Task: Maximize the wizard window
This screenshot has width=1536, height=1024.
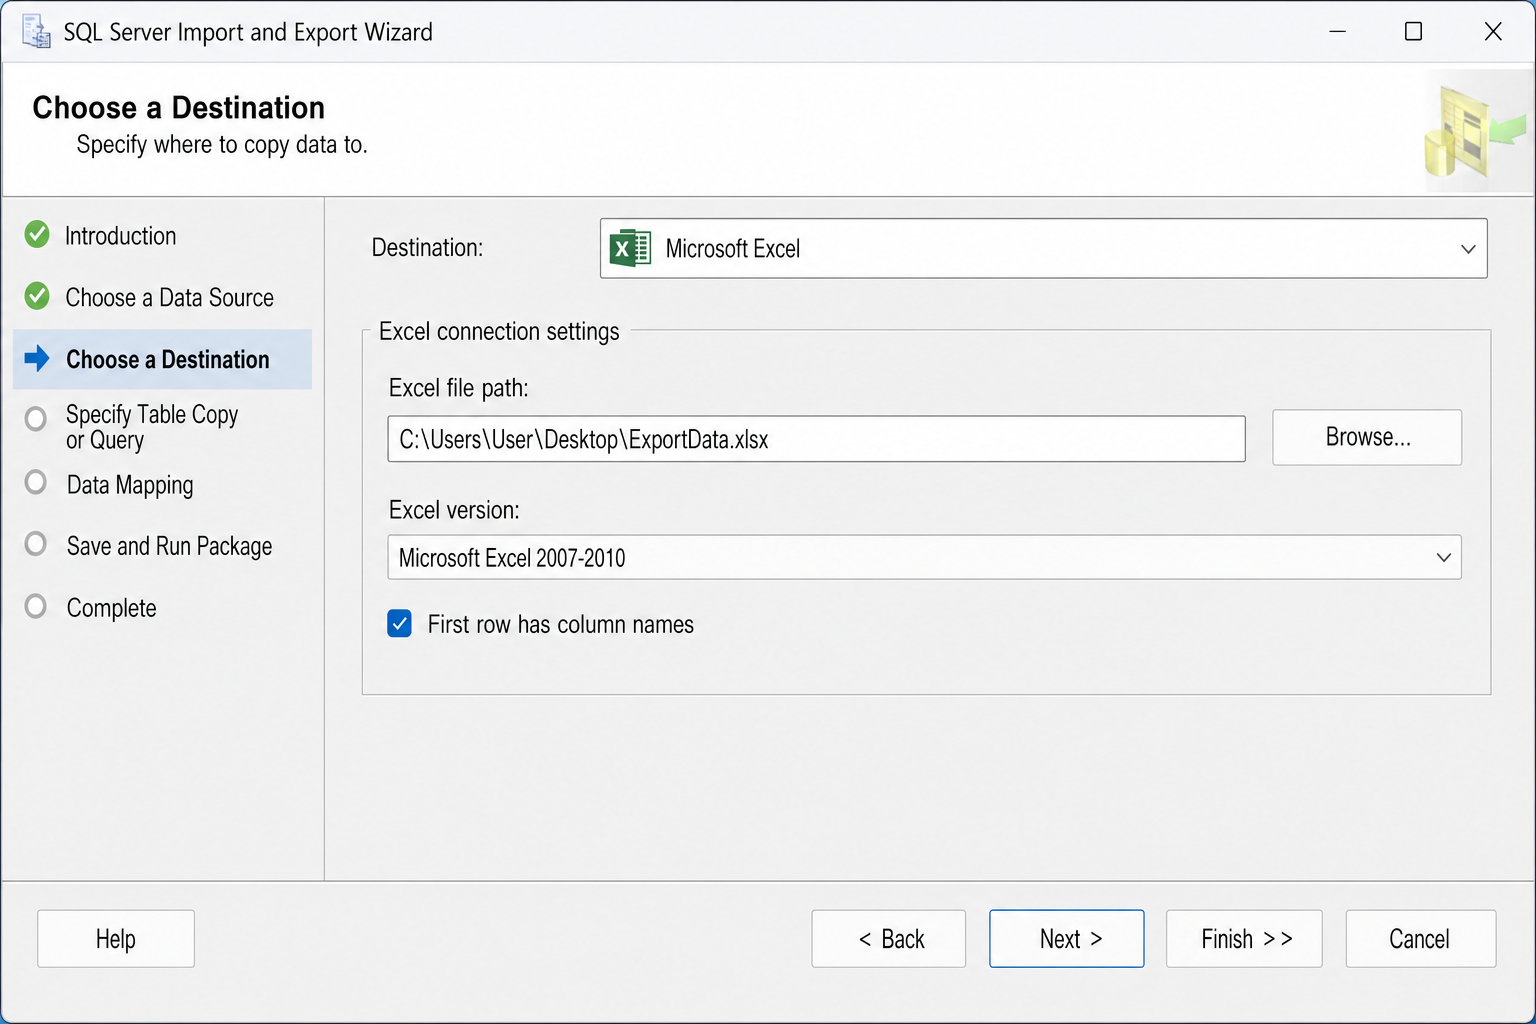Action: [1413, 32]
